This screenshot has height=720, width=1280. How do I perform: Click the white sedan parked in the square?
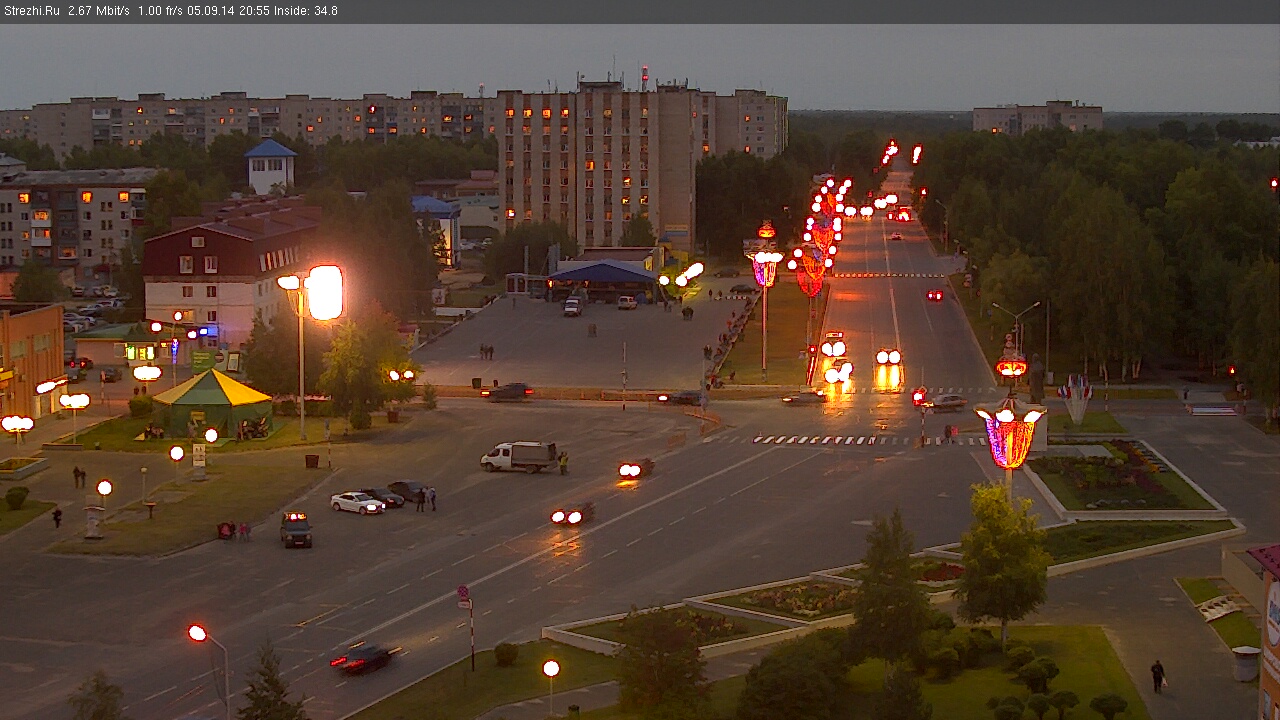[357, 503]
